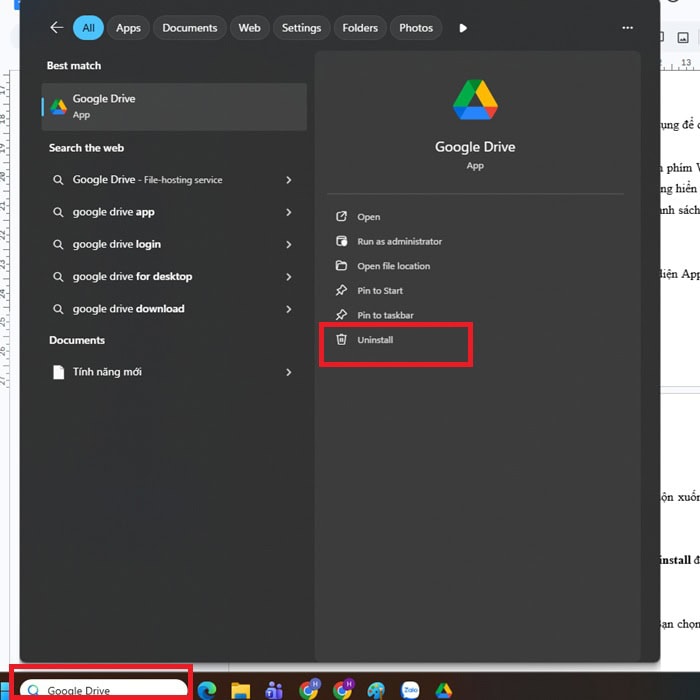Screen dimensions: 700x700
Task: Open Microsoft Teams from the taskbar
Action: point(274,690)
